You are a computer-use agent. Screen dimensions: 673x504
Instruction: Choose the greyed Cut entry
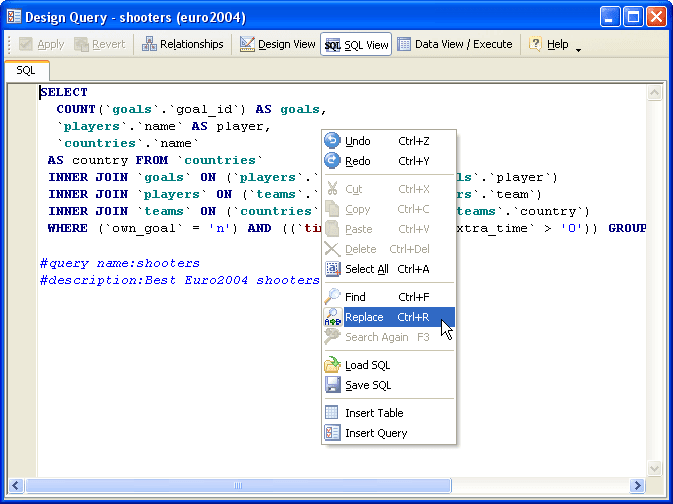tap(388, 189)
